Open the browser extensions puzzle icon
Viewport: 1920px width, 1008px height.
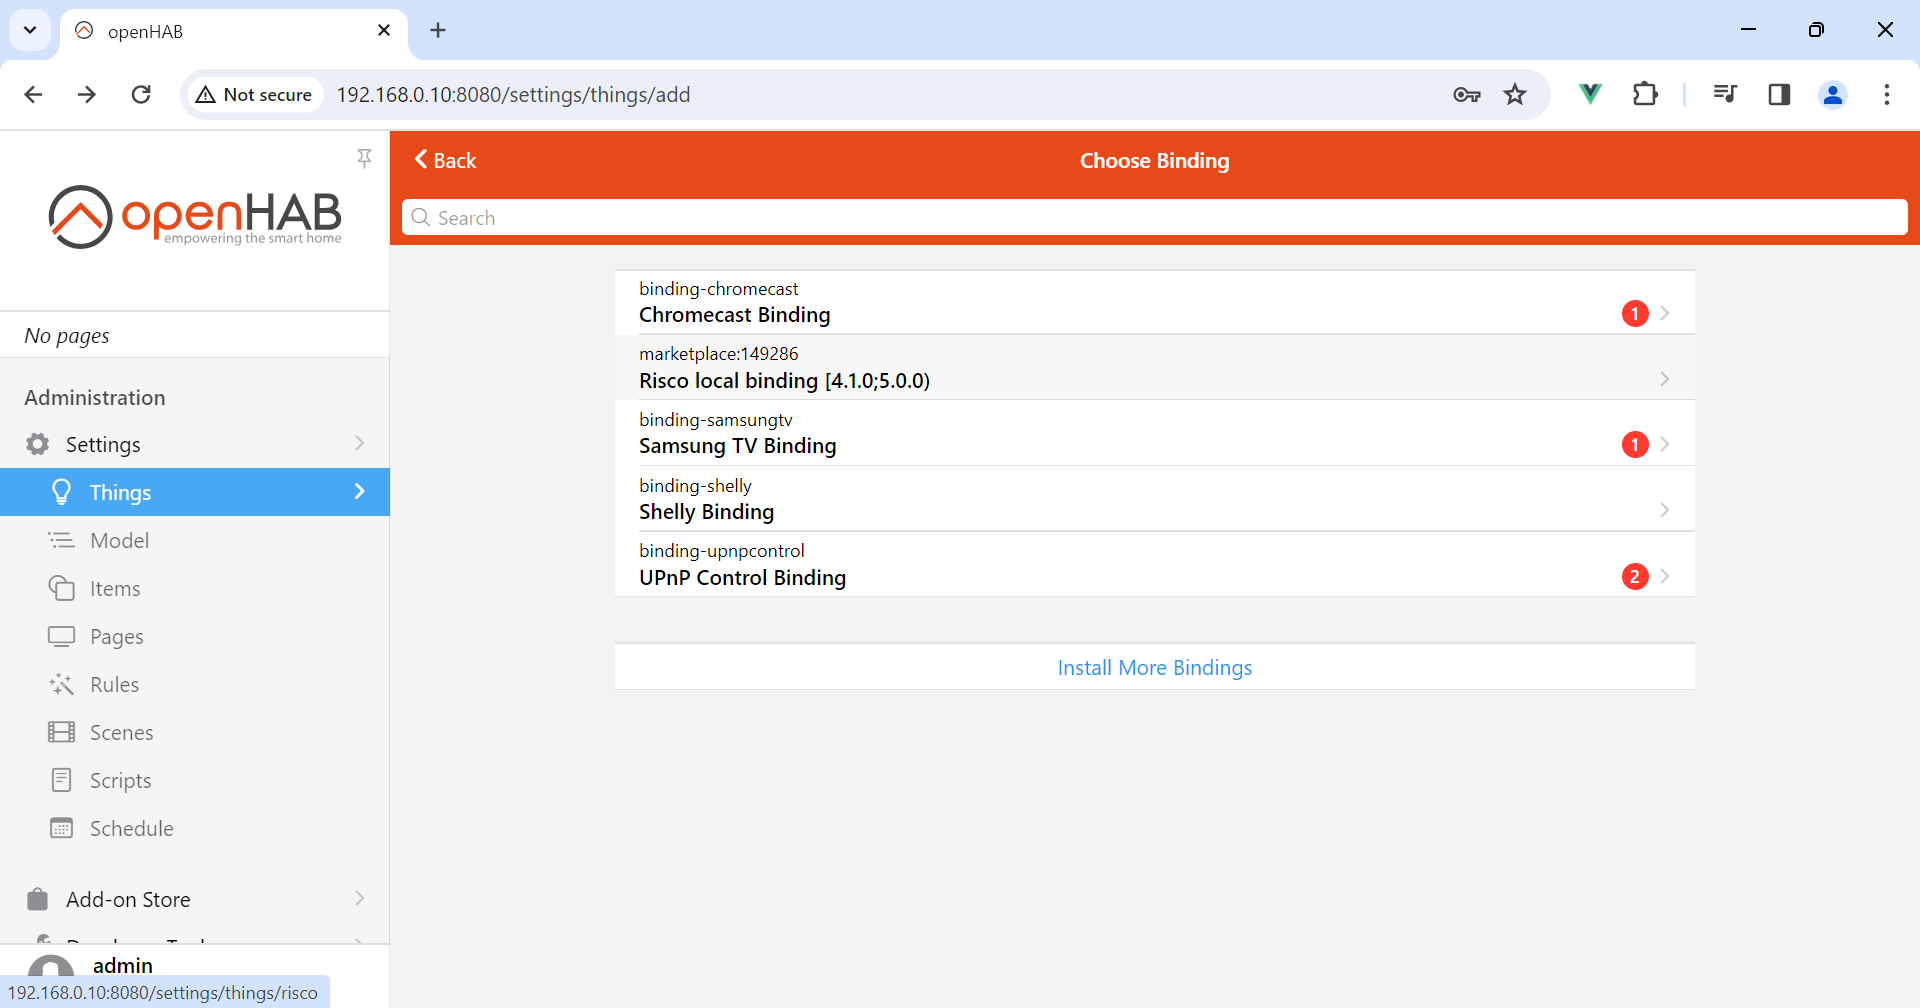click(x=1645, y=94)
